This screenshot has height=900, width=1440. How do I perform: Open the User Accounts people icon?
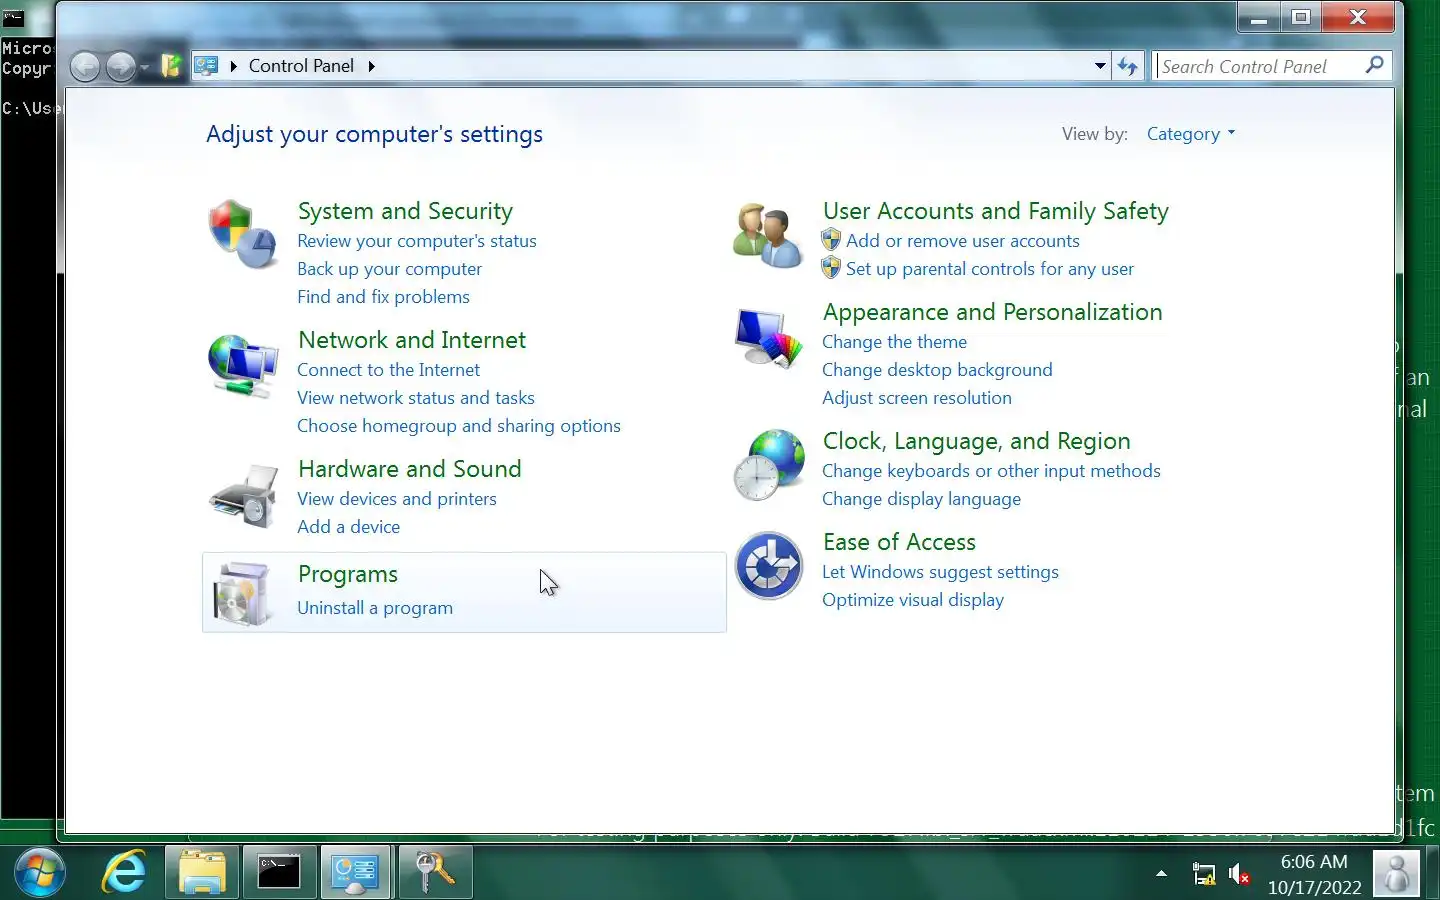point(767,235)
